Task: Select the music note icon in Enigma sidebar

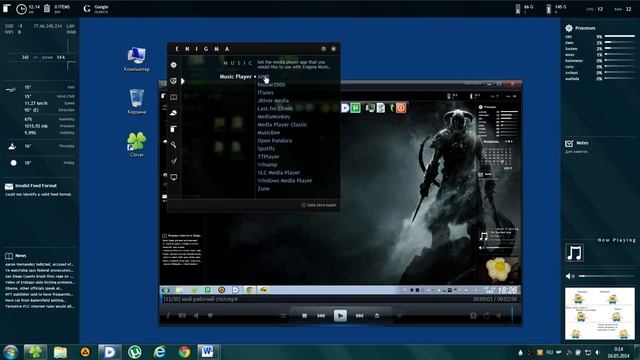Action: pyautogui.click(x=173, y=161)
